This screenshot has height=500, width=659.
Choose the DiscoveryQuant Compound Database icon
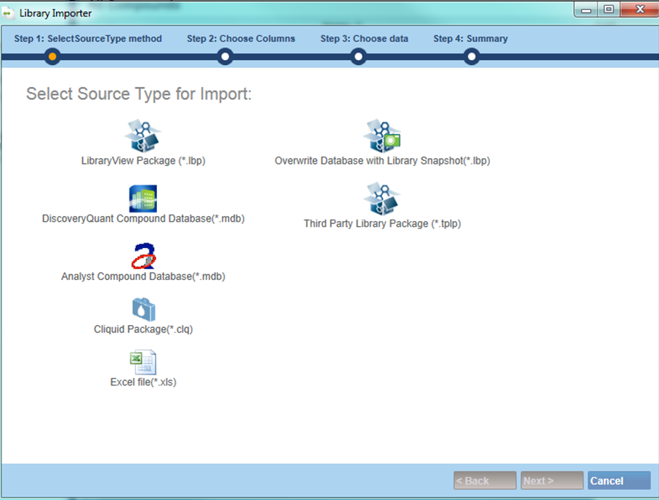(143, 197)
